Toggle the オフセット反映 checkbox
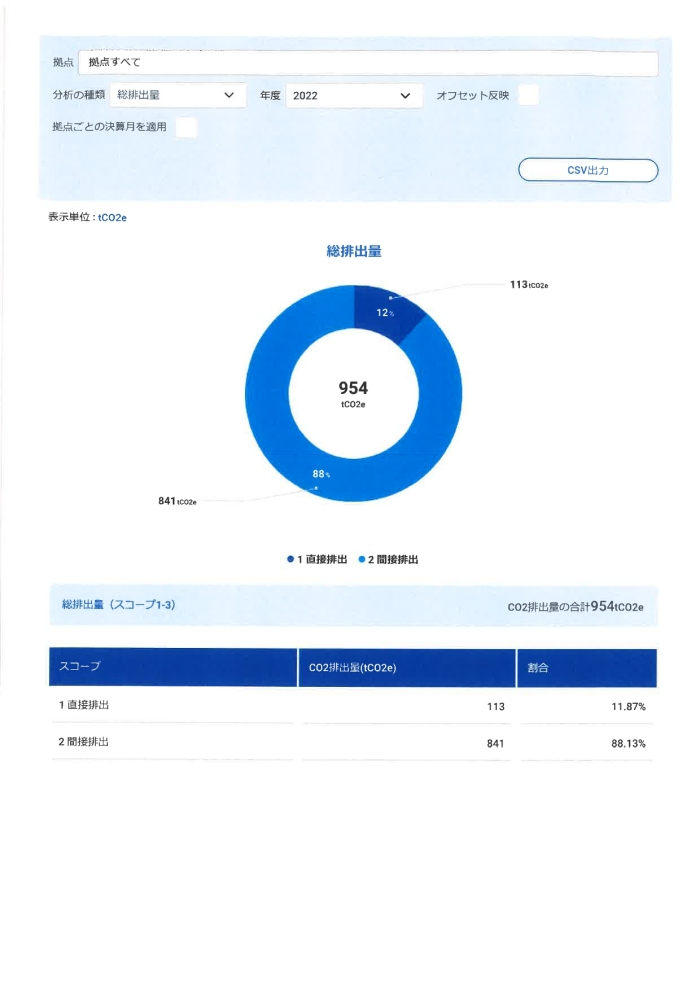 (528, 95)
